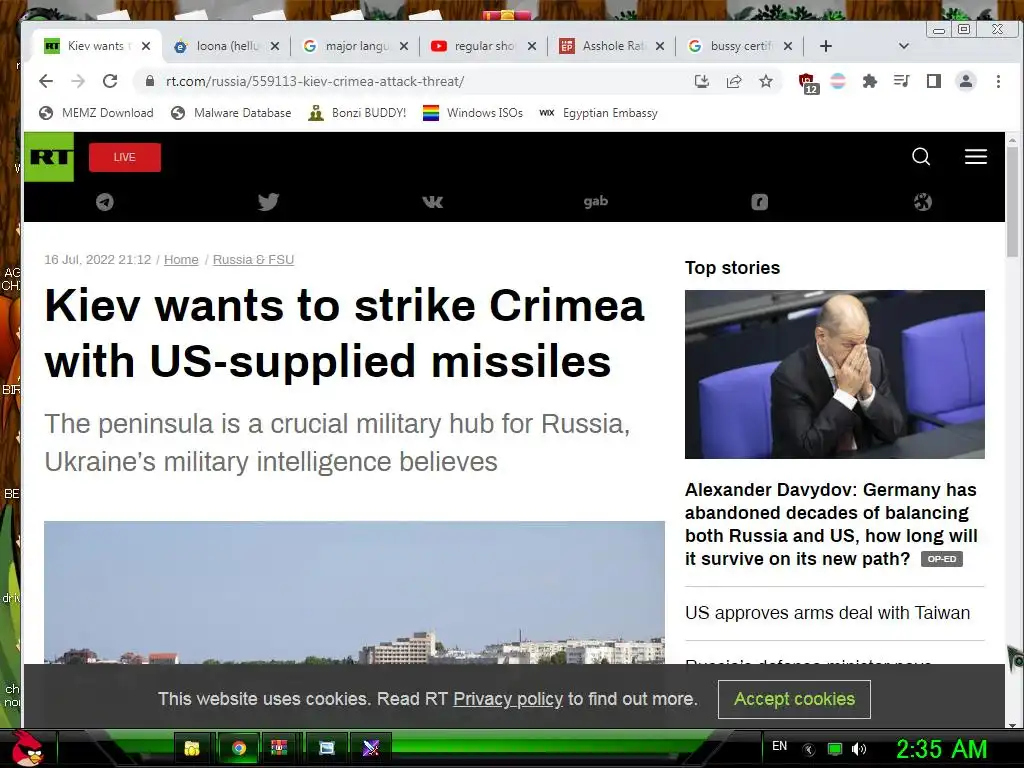
Task: Toggle the browser side panel
Action: click(934, 81)
